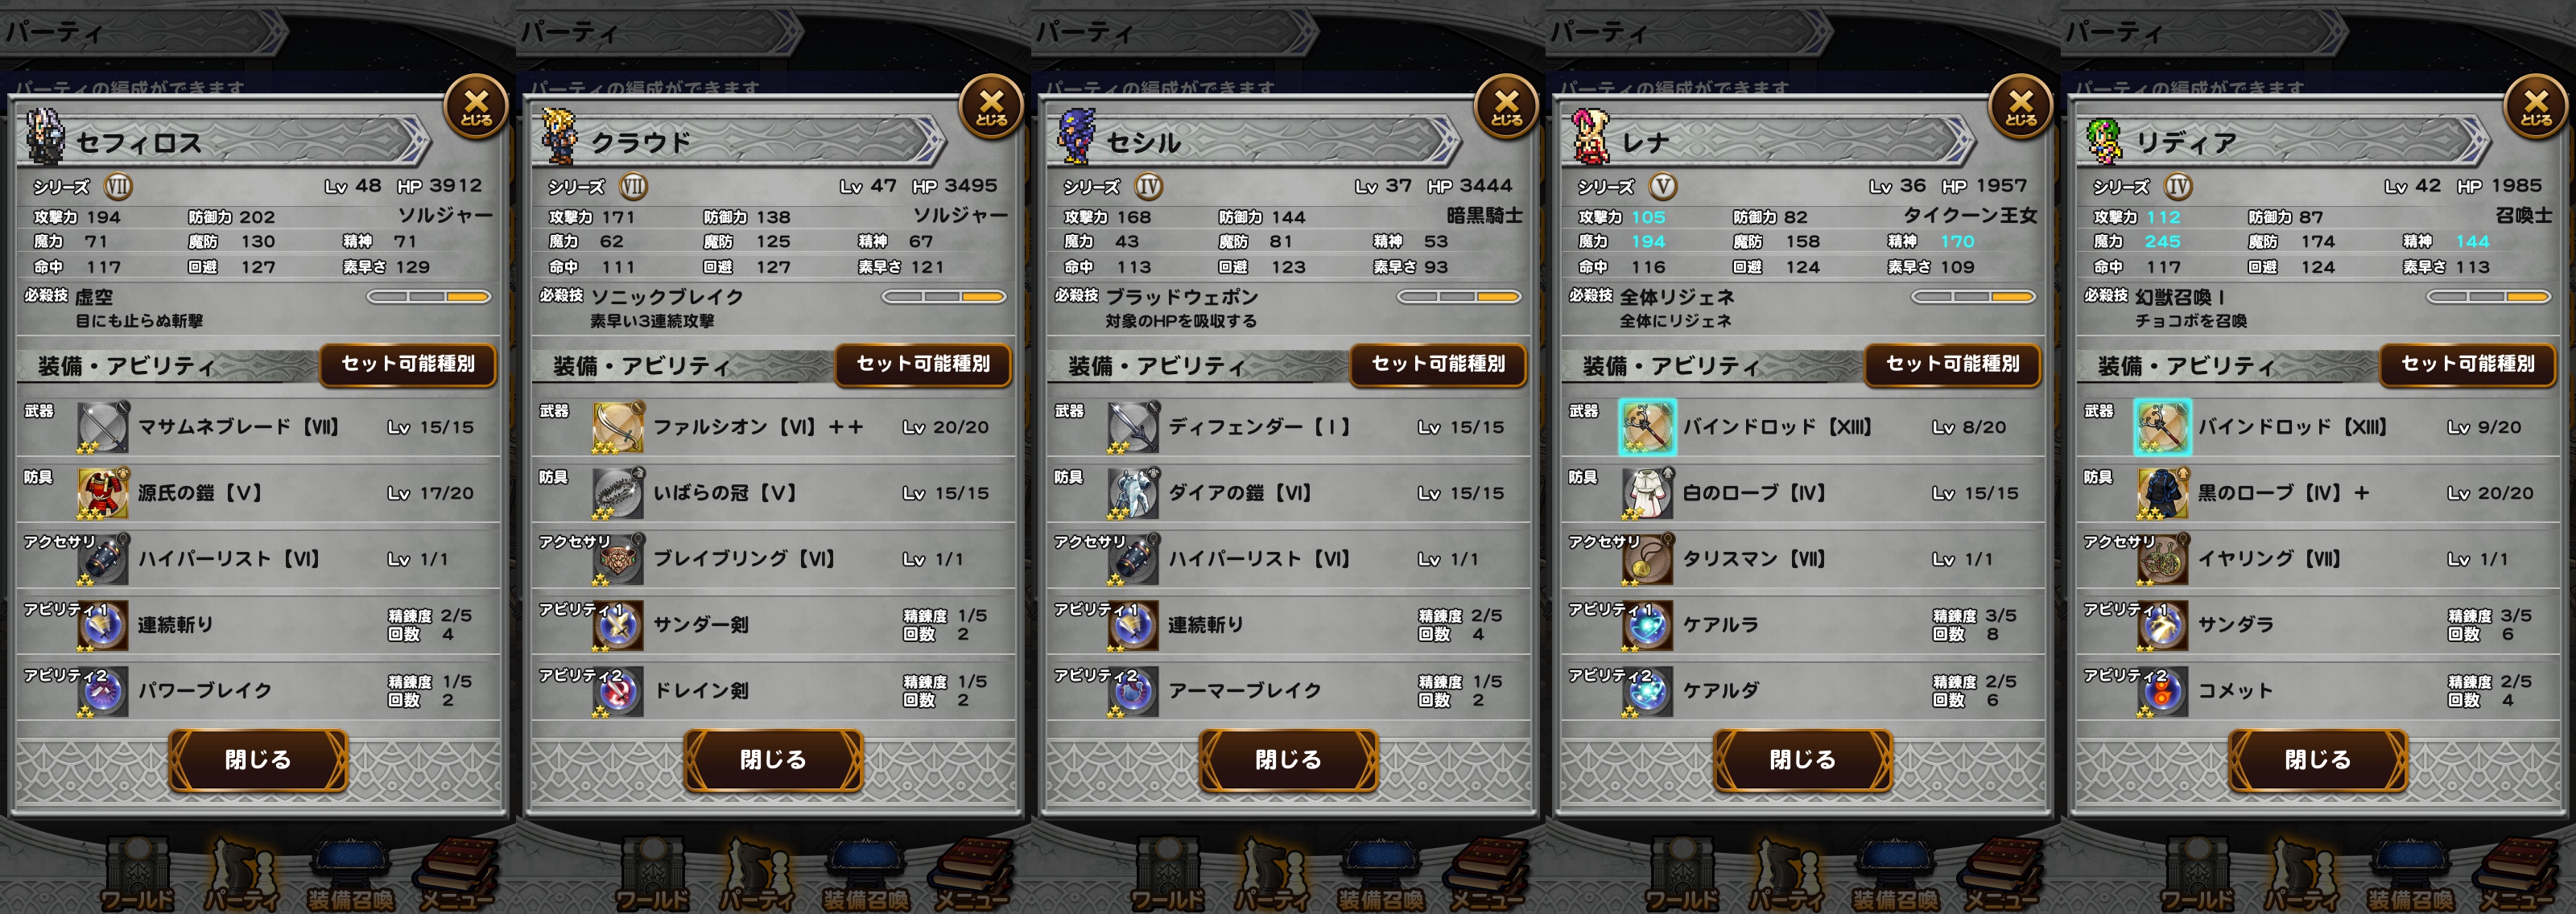
Task: Select Rydia's コメット ability icon
Action: 2162,691
